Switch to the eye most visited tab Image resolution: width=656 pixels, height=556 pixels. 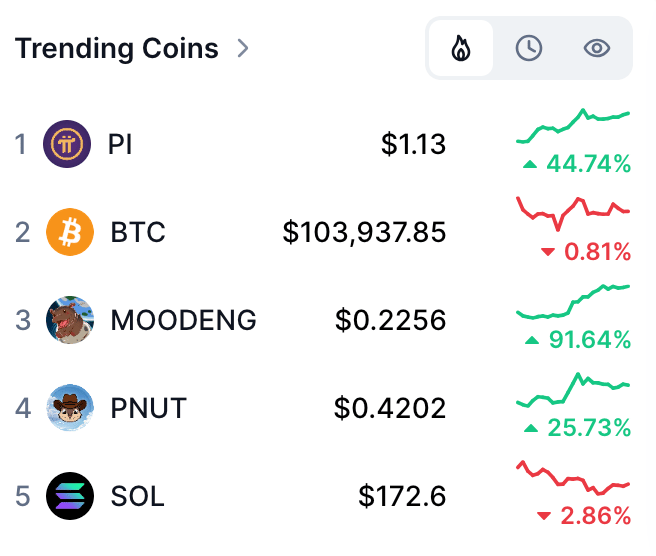pyautogui.click(x=597, y=48)
